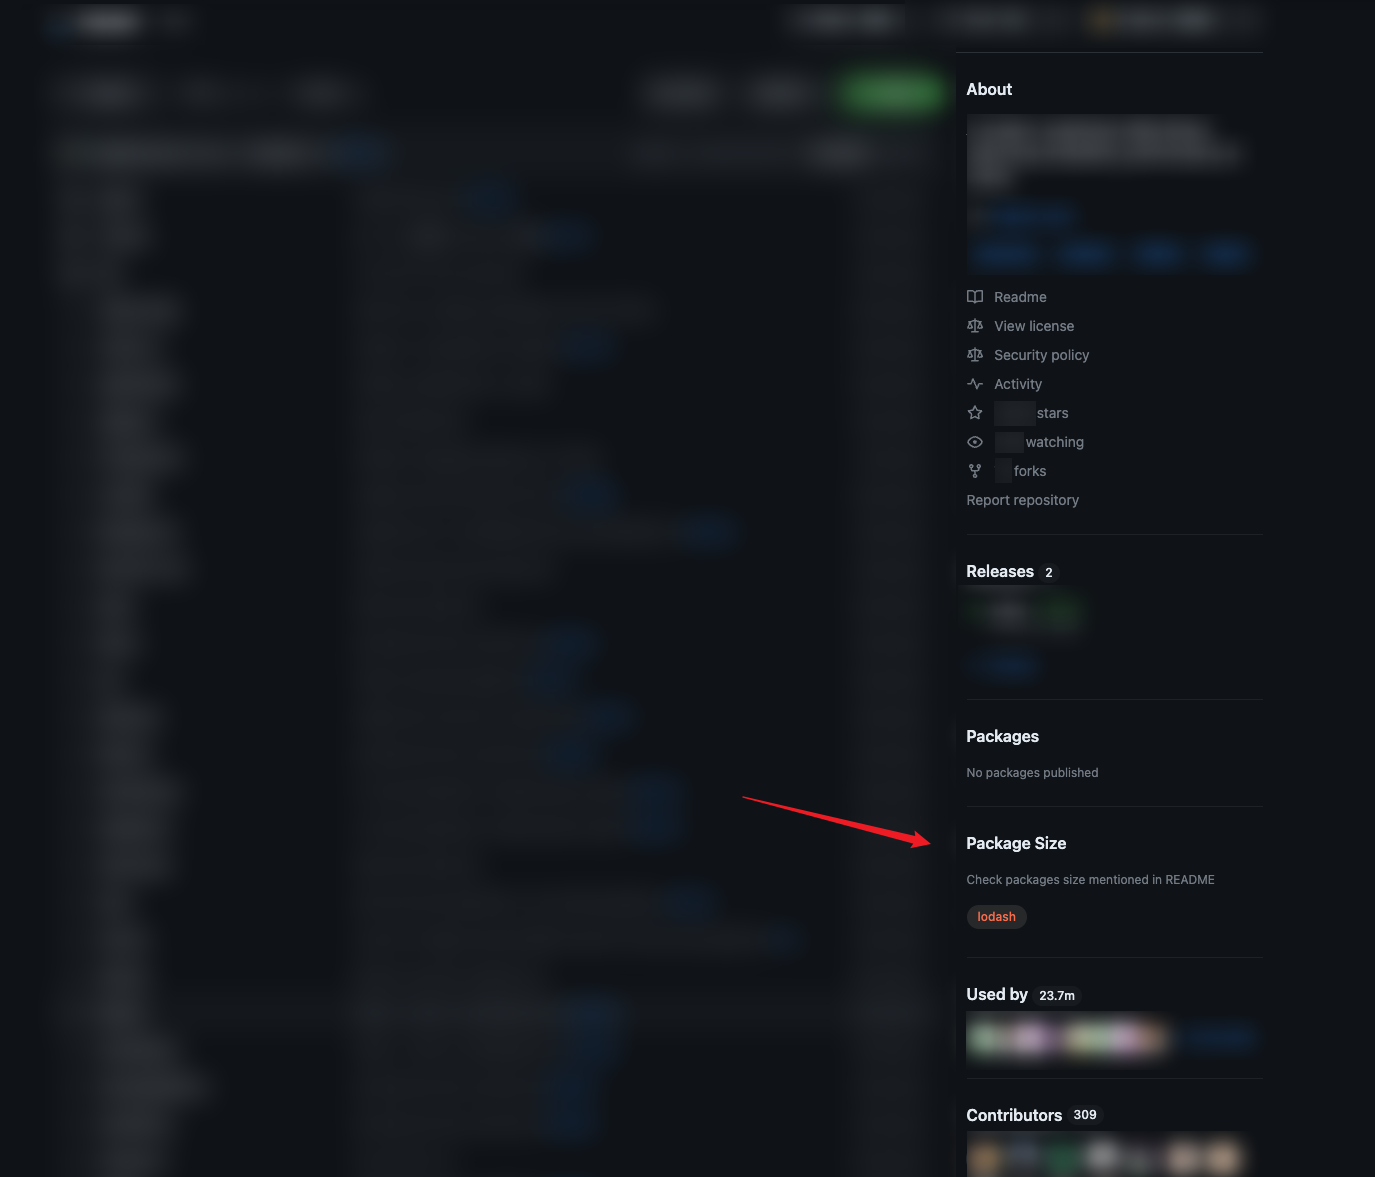Viewport: 1375px width, 1177px height.
Task: Click the Used by avatars thumbnail row
Action: (x=1066, y=1038)
